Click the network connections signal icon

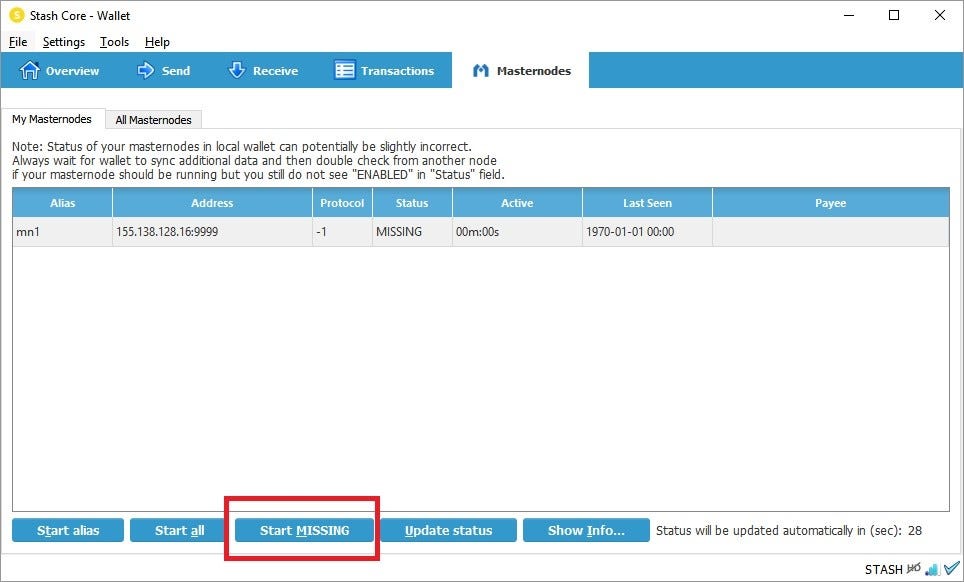[x=932, y=569]
